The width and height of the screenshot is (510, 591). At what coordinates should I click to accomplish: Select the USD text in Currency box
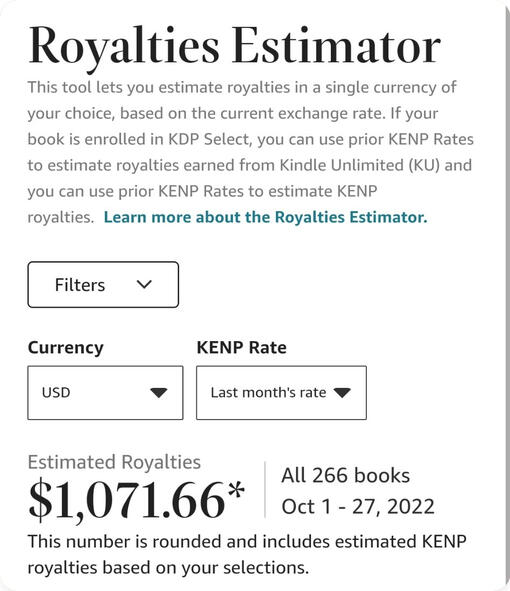56,393
